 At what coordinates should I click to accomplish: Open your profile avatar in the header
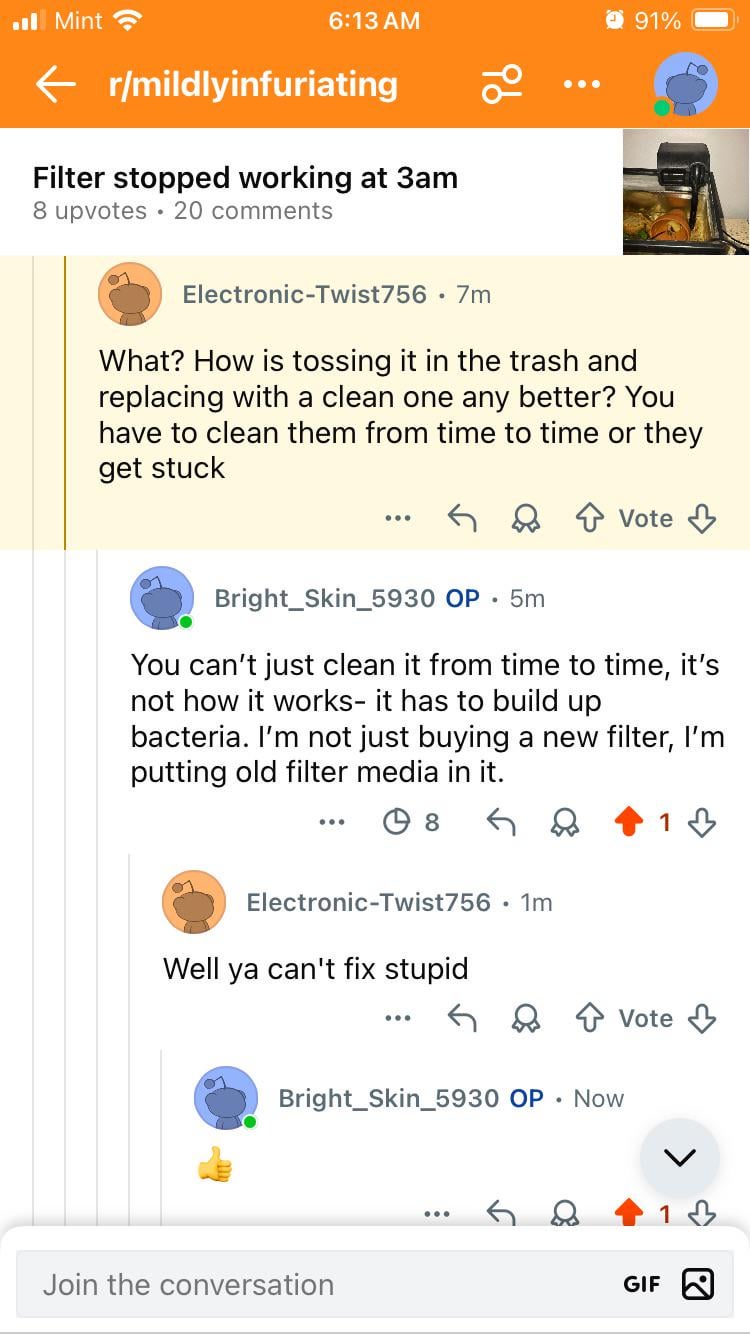685,84
